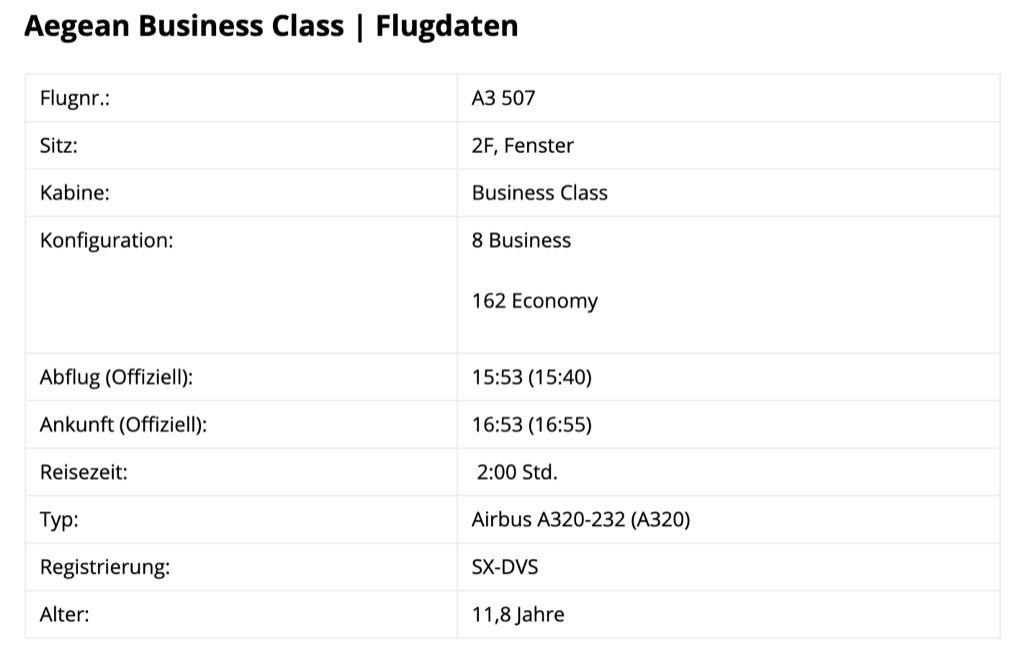Click the "Aegean Business Class | Flugdaten" heading
The width and height of the screenshot is (1024, 656).
[271, 27]
